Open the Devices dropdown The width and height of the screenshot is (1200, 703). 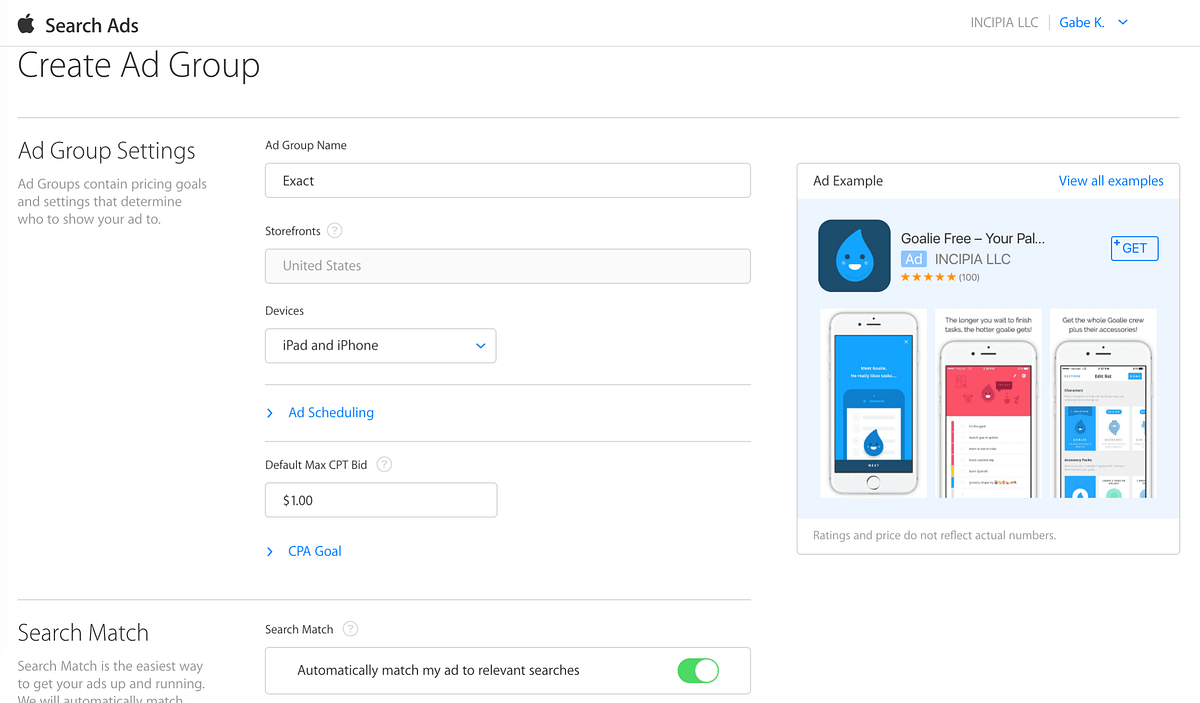tap(380, 345)
